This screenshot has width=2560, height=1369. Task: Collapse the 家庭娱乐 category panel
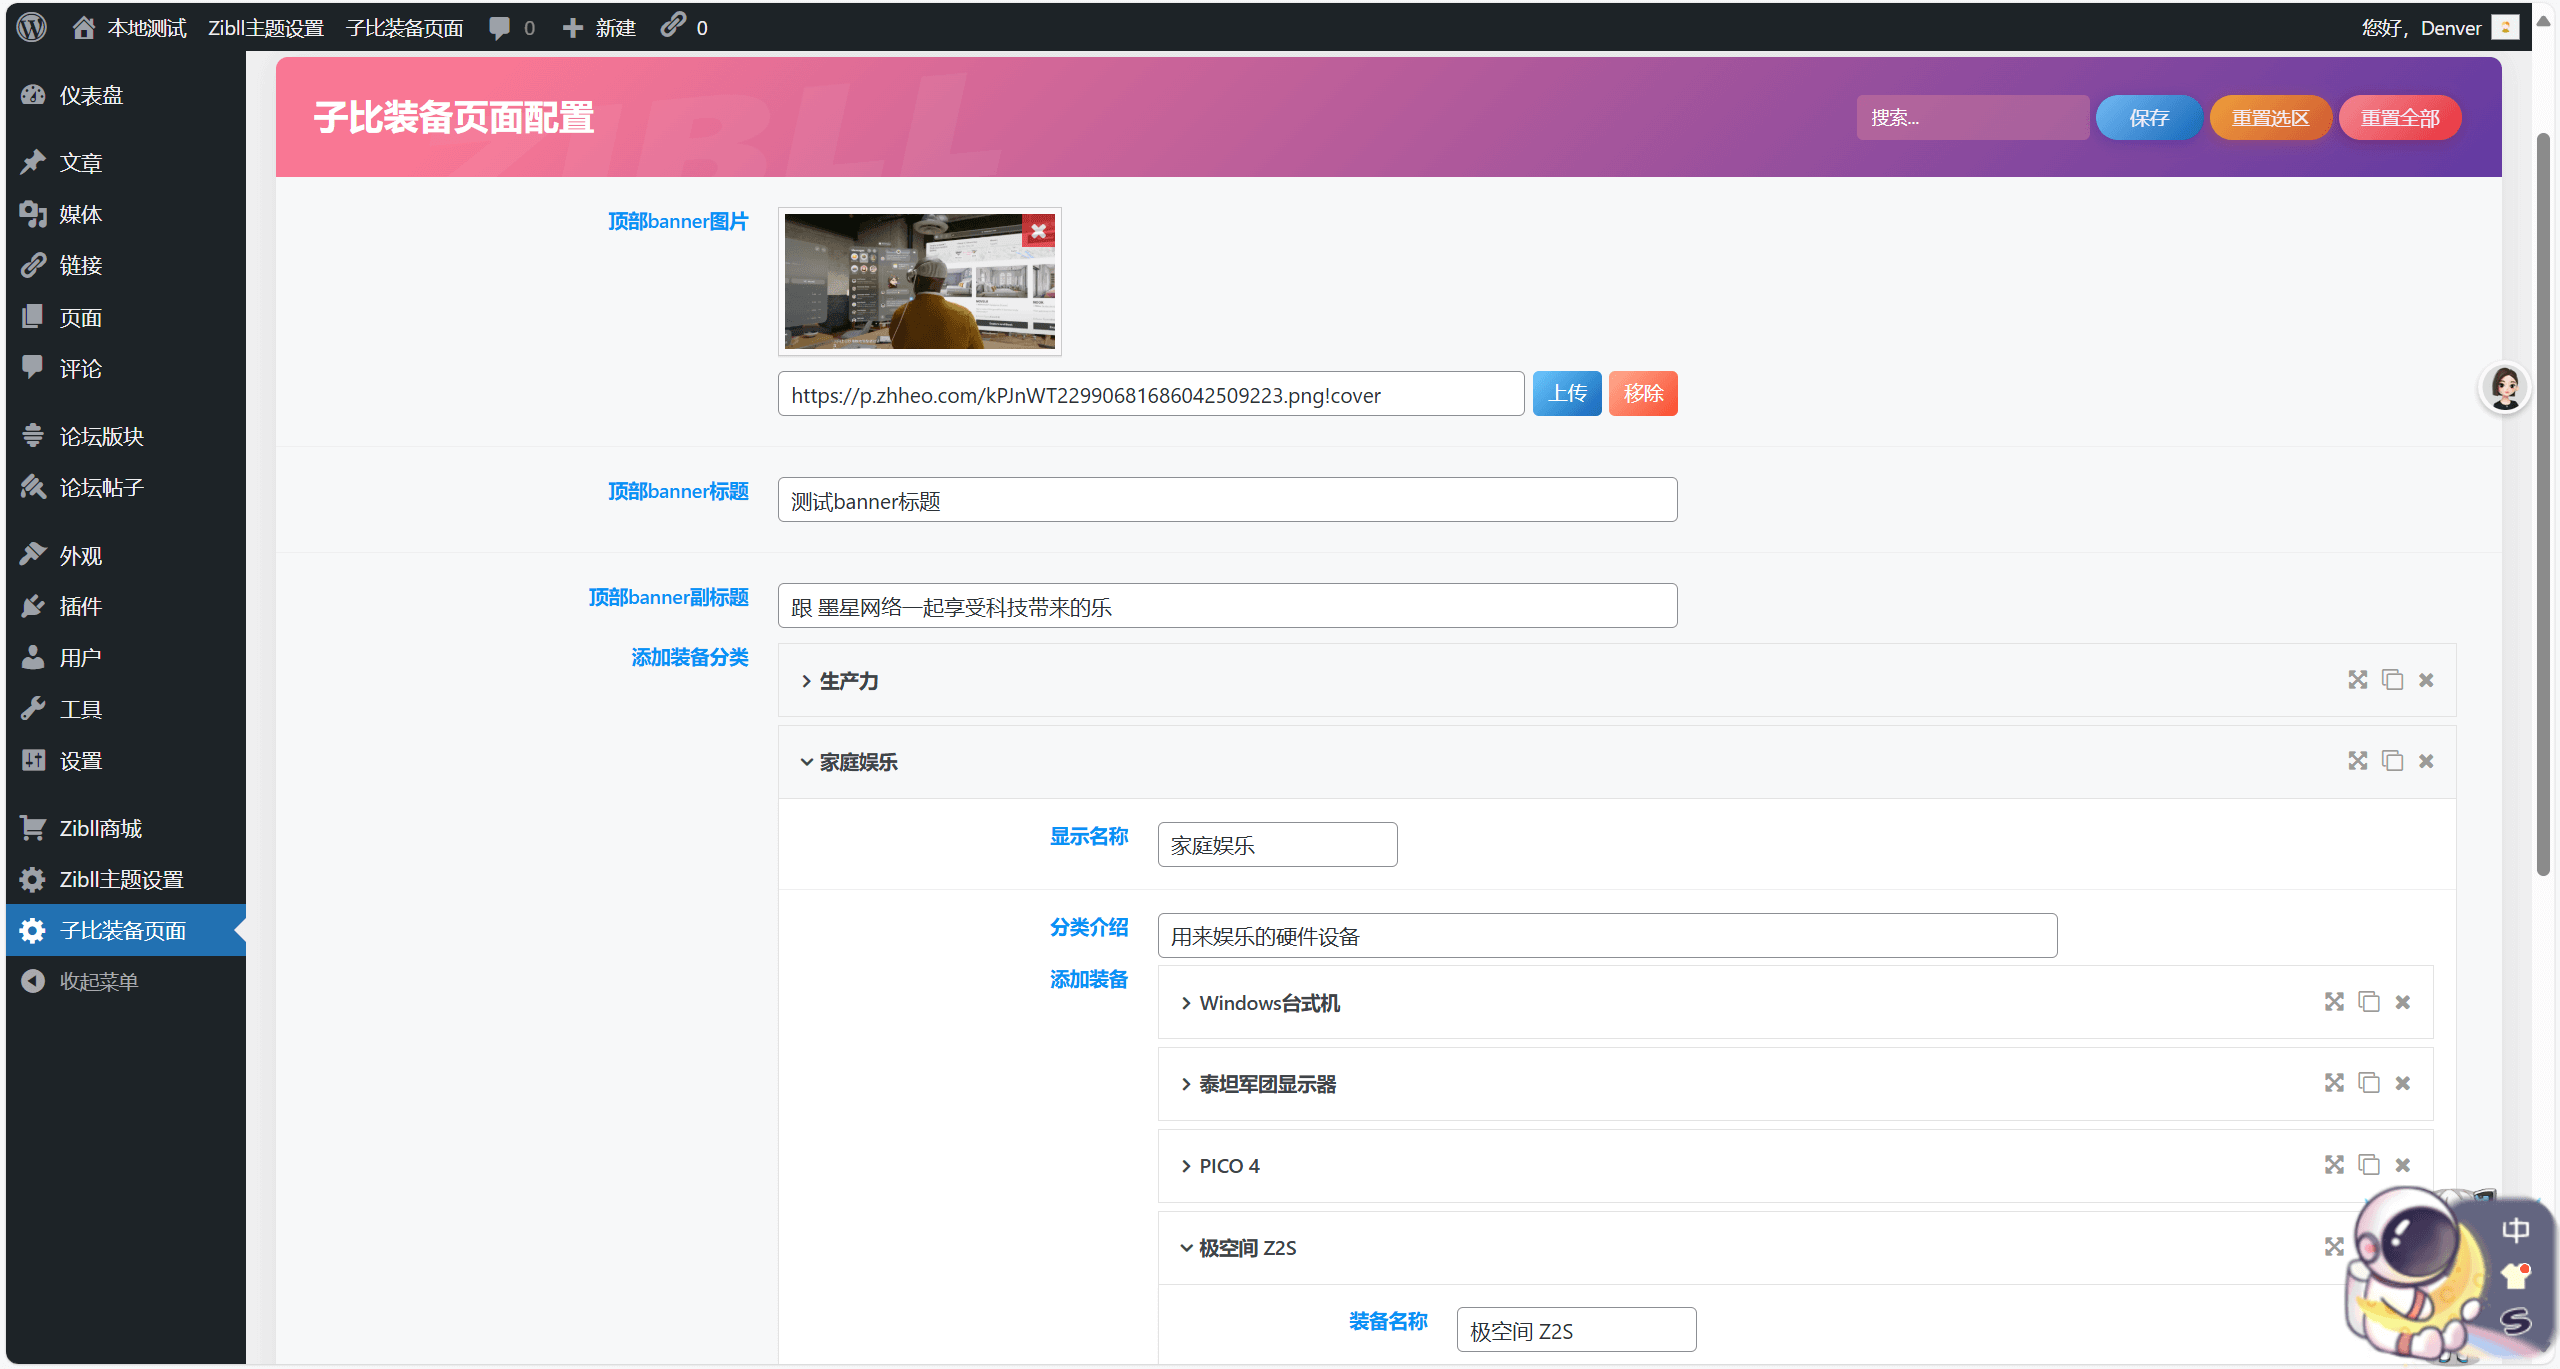[x=806, y=761]
